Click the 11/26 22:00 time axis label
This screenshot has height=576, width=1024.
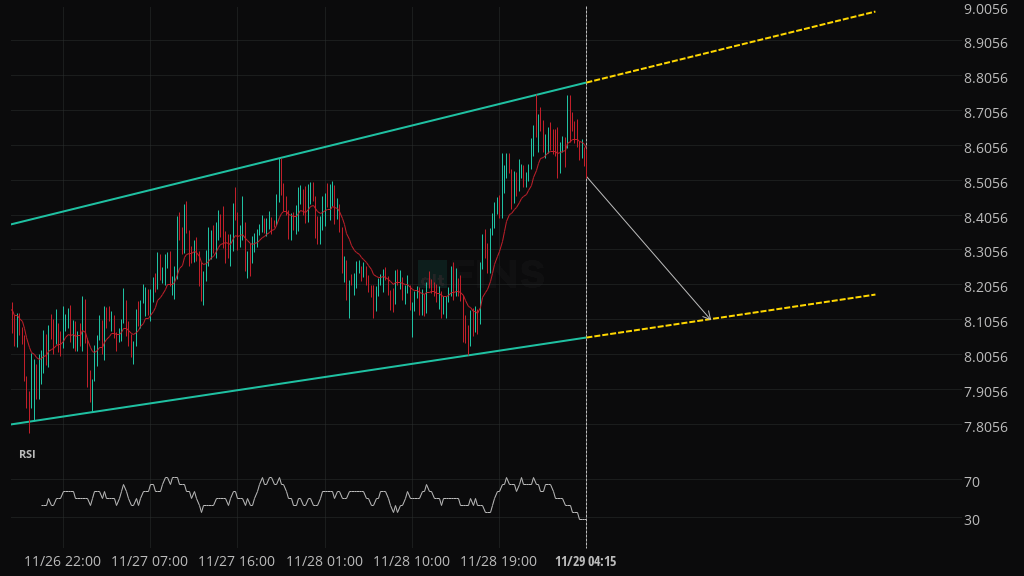[62, 561]
